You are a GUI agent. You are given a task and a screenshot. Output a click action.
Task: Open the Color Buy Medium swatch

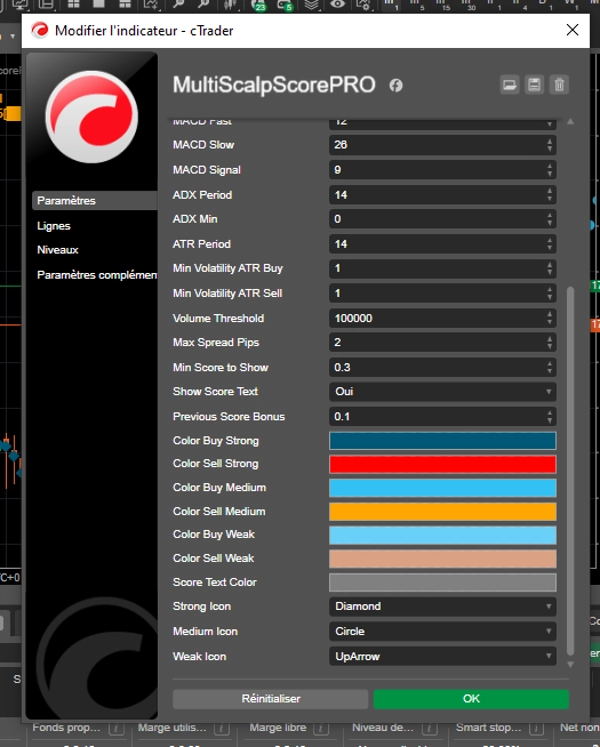[x=442, y=488]
